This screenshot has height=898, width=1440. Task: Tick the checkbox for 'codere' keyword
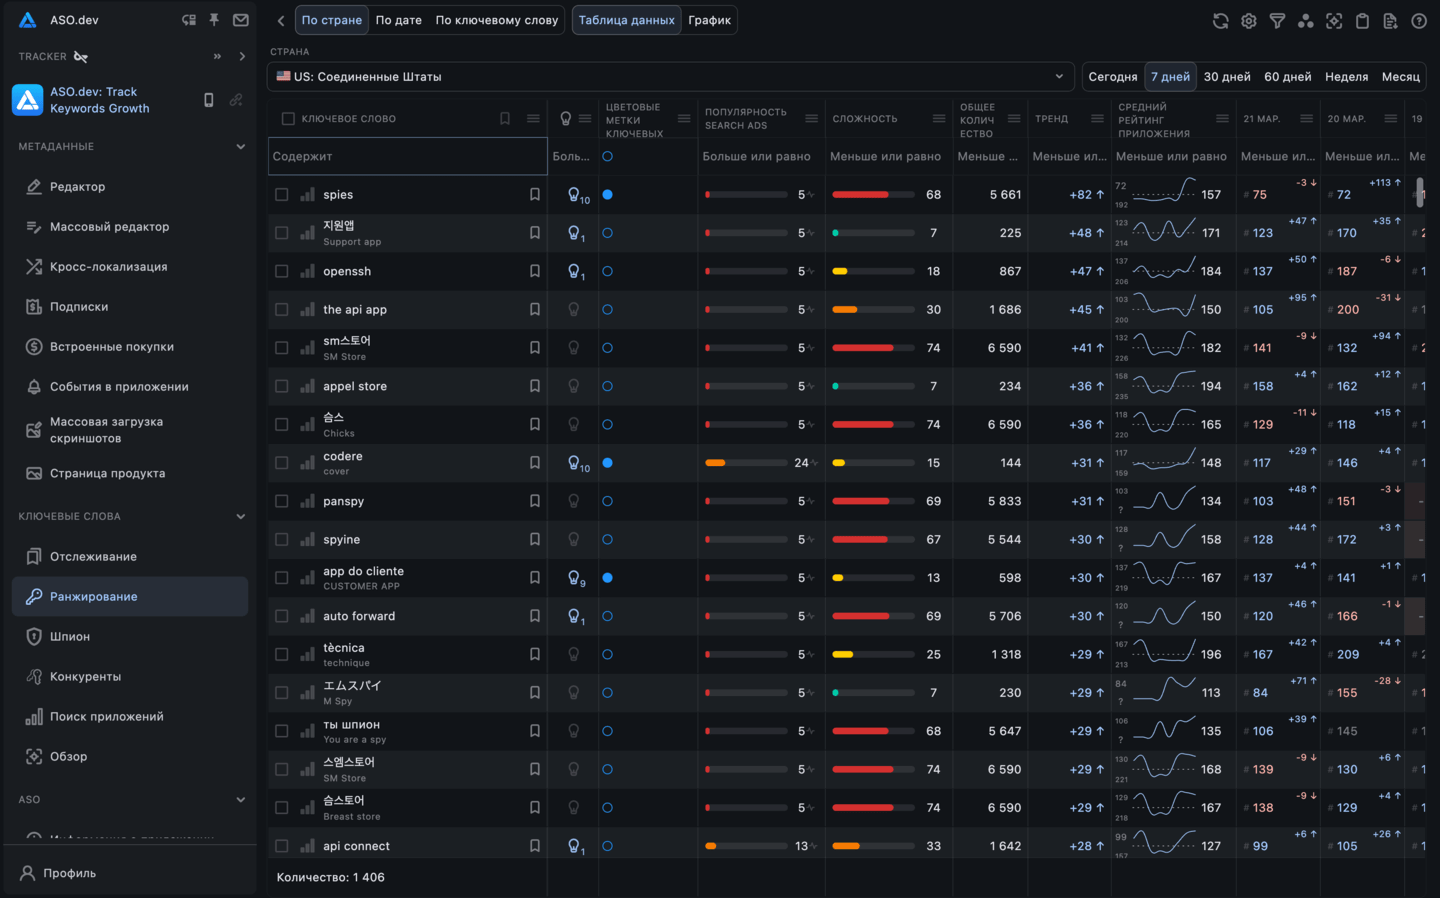coord(282,463)
